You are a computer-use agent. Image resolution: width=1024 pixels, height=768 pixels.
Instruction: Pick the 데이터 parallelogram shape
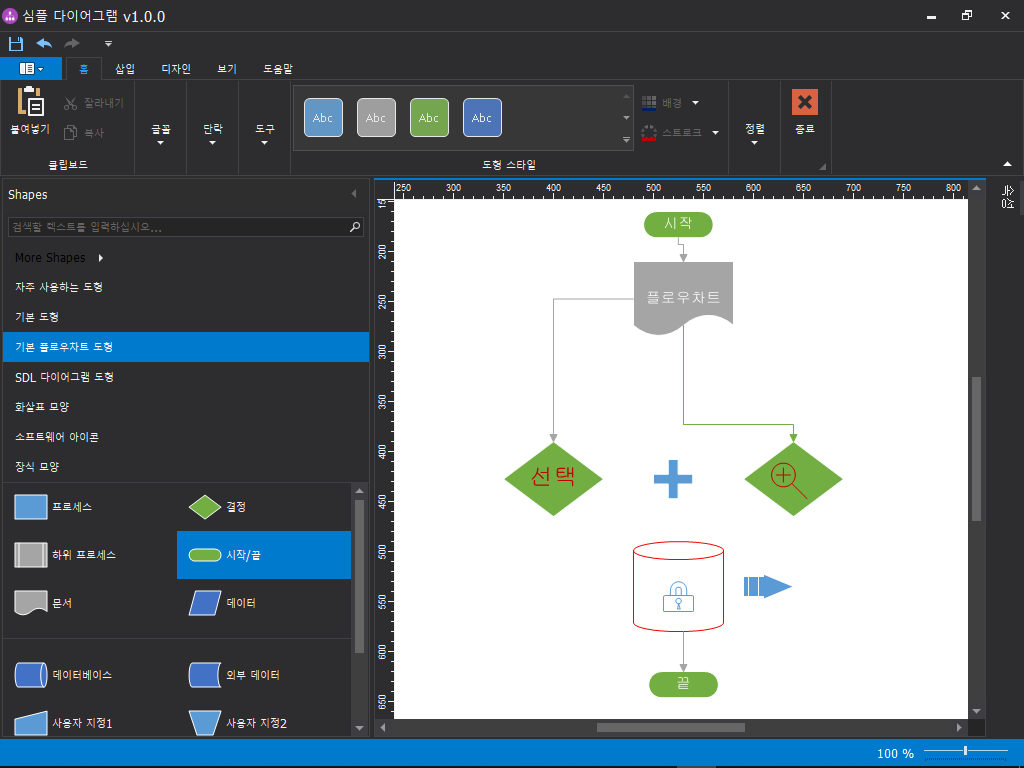point(264,603)
